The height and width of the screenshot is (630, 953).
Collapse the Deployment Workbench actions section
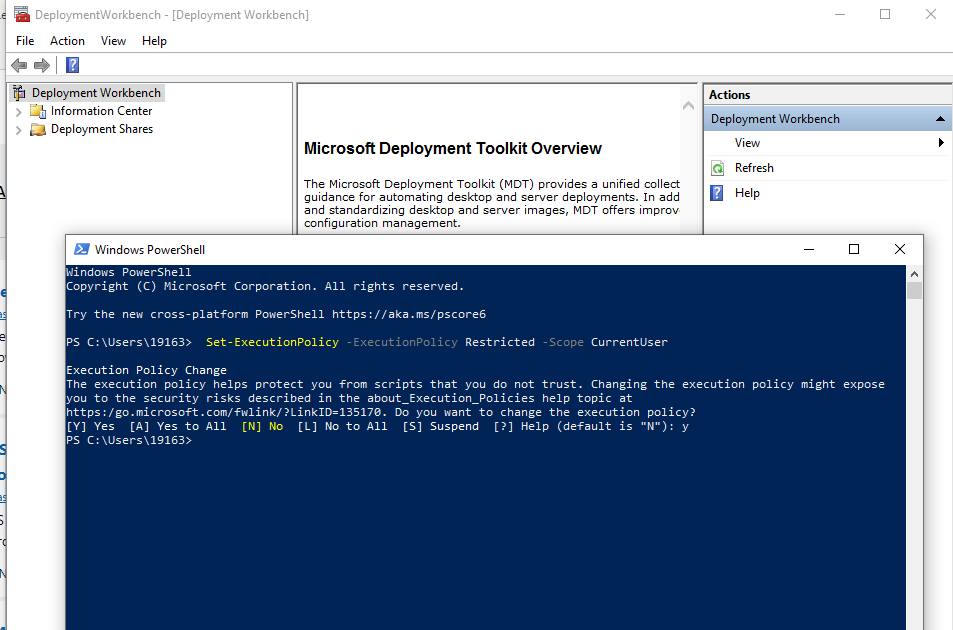point(940,119)
